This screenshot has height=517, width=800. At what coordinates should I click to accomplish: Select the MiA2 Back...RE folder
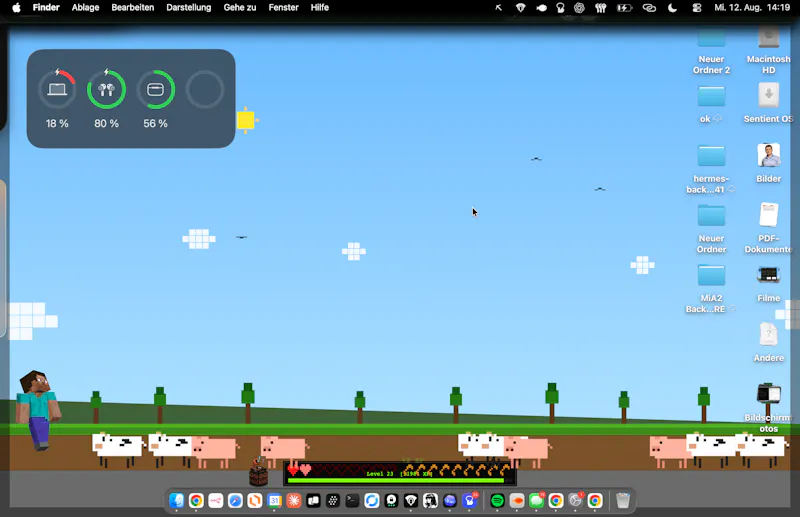coord(711,275)
